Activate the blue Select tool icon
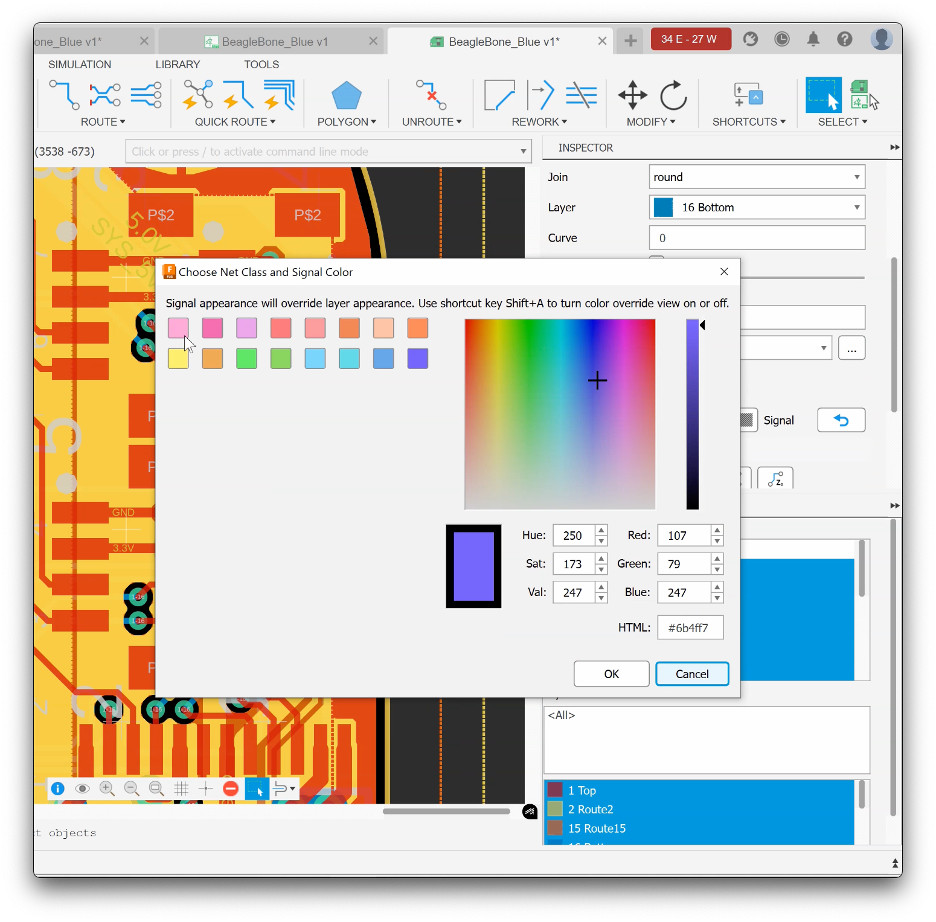 [x=823, y=95]
